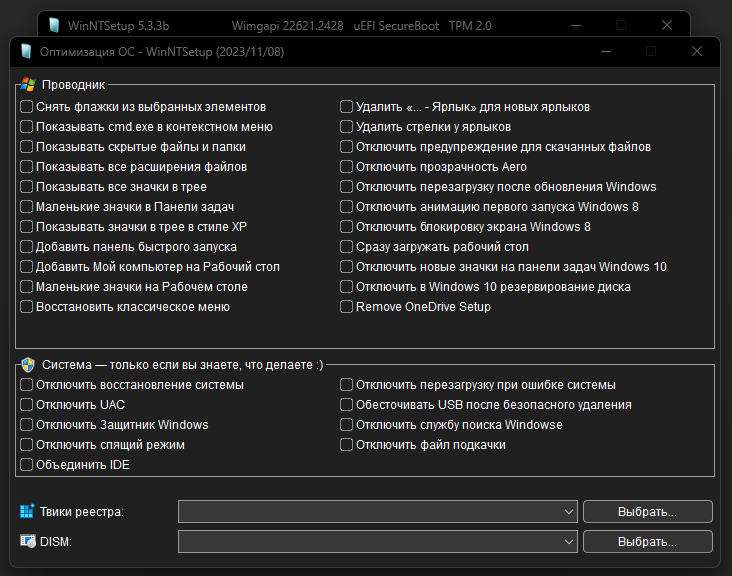The image size is (732, 576).
Task: Toggle Показывать скрытые файлы и папки
Action: (x=27, y=147)
